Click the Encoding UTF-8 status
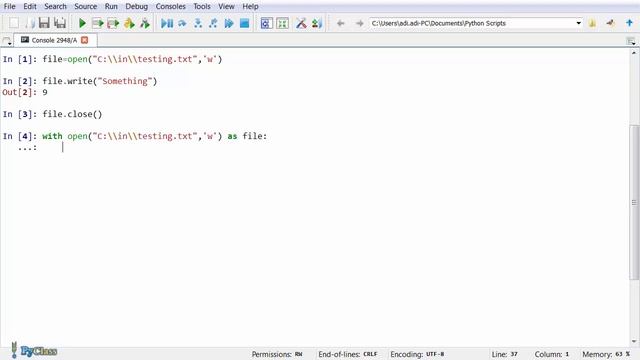Image resolution: width=640 pixels, height=360 pixels. (417, 354)
